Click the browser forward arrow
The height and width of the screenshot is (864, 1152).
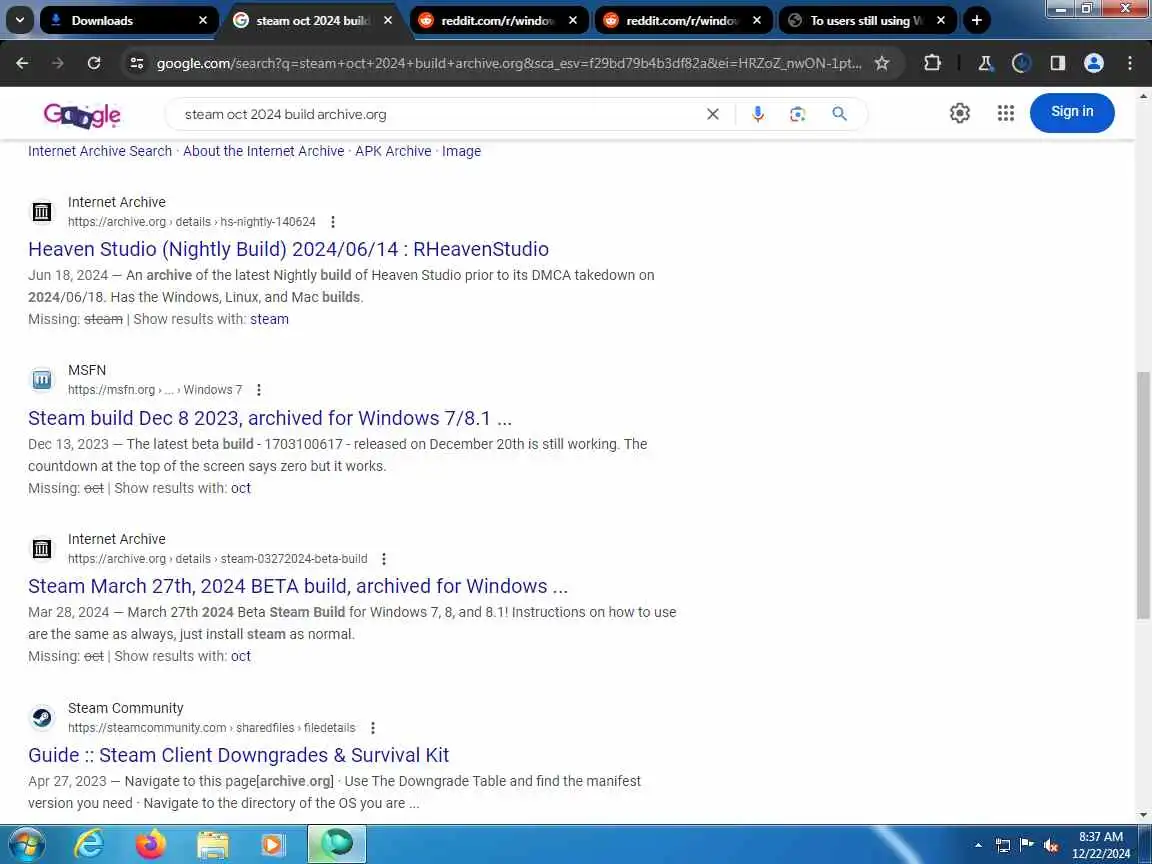coord(57,63)
